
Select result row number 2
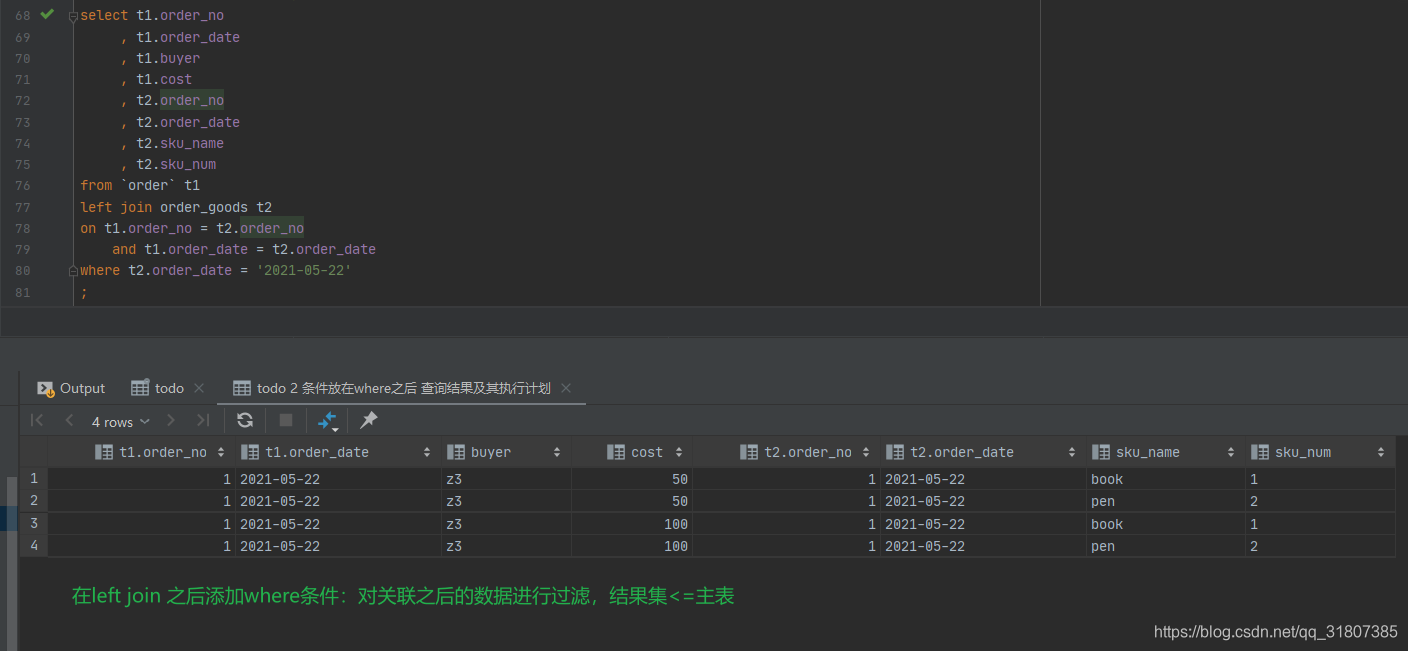[x=34, y=501]
